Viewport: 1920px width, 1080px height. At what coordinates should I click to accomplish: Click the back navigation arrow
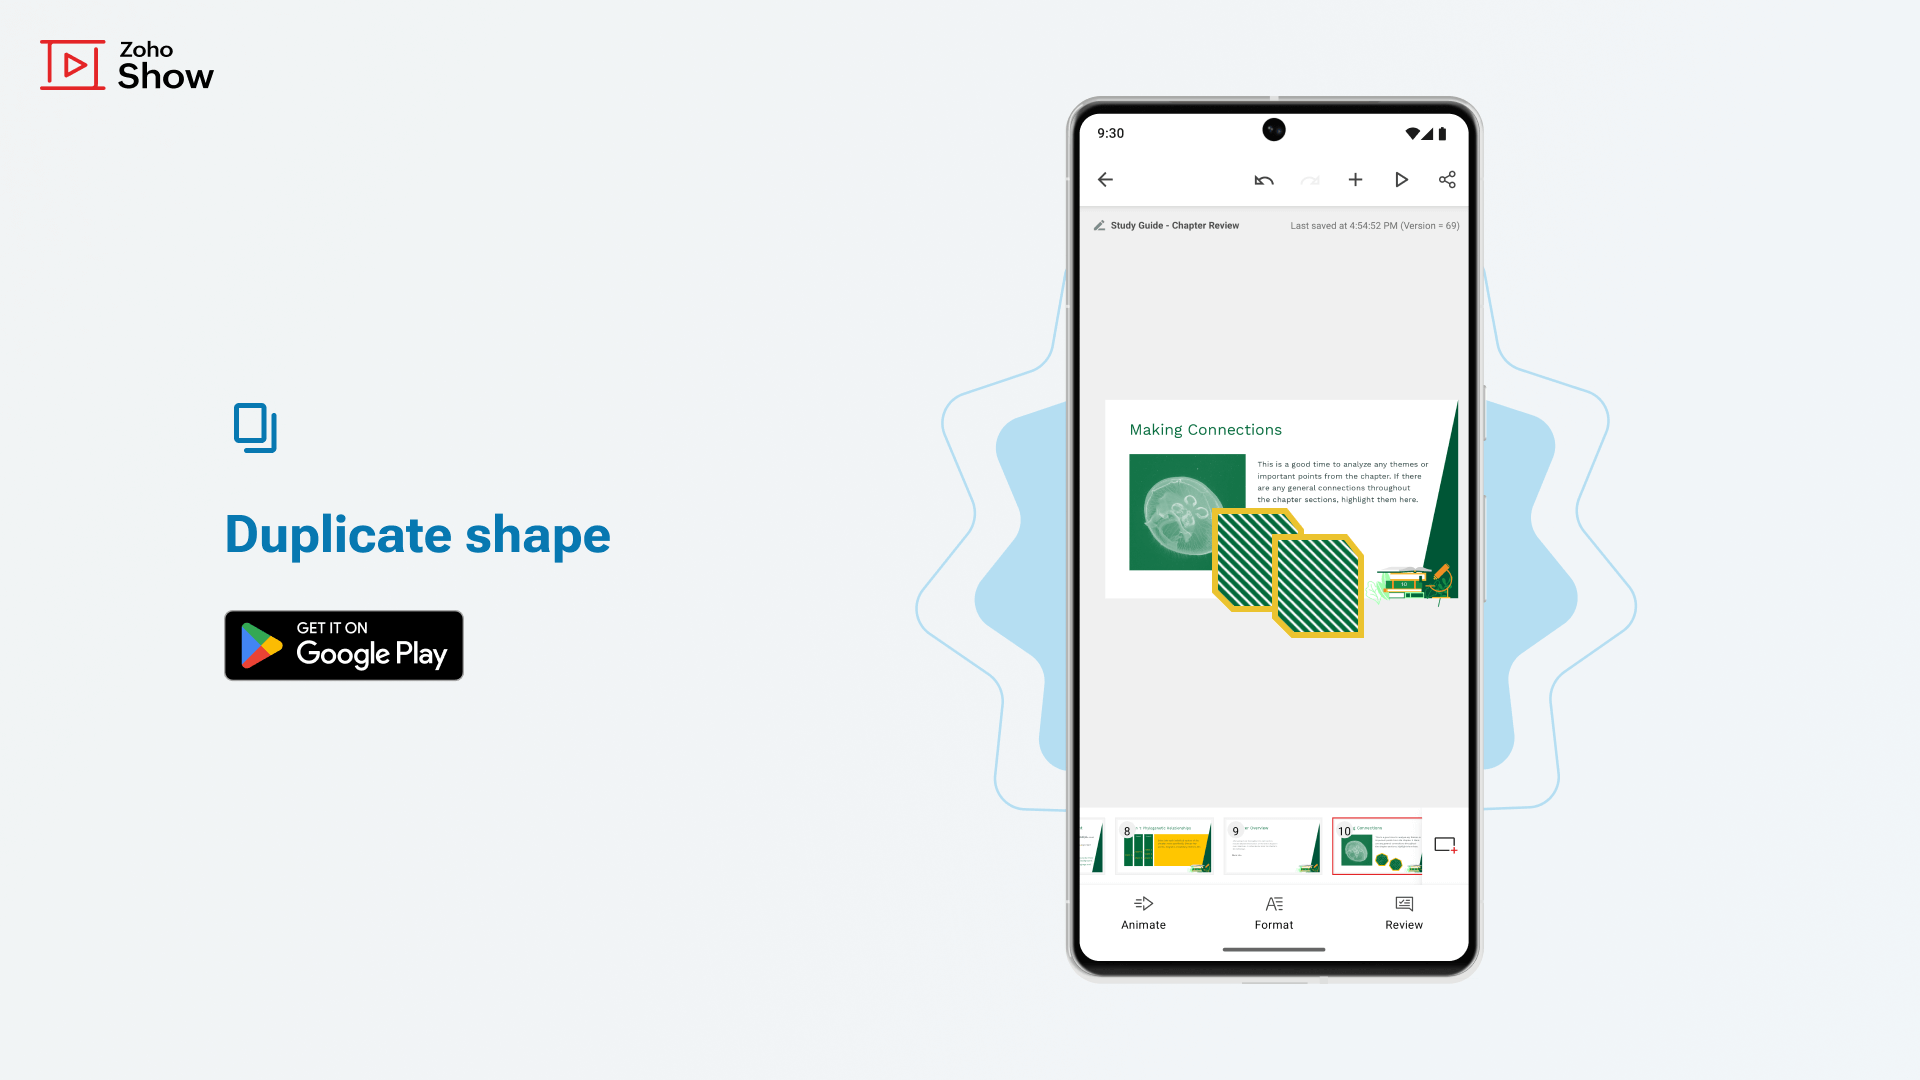click(1105, 179)
